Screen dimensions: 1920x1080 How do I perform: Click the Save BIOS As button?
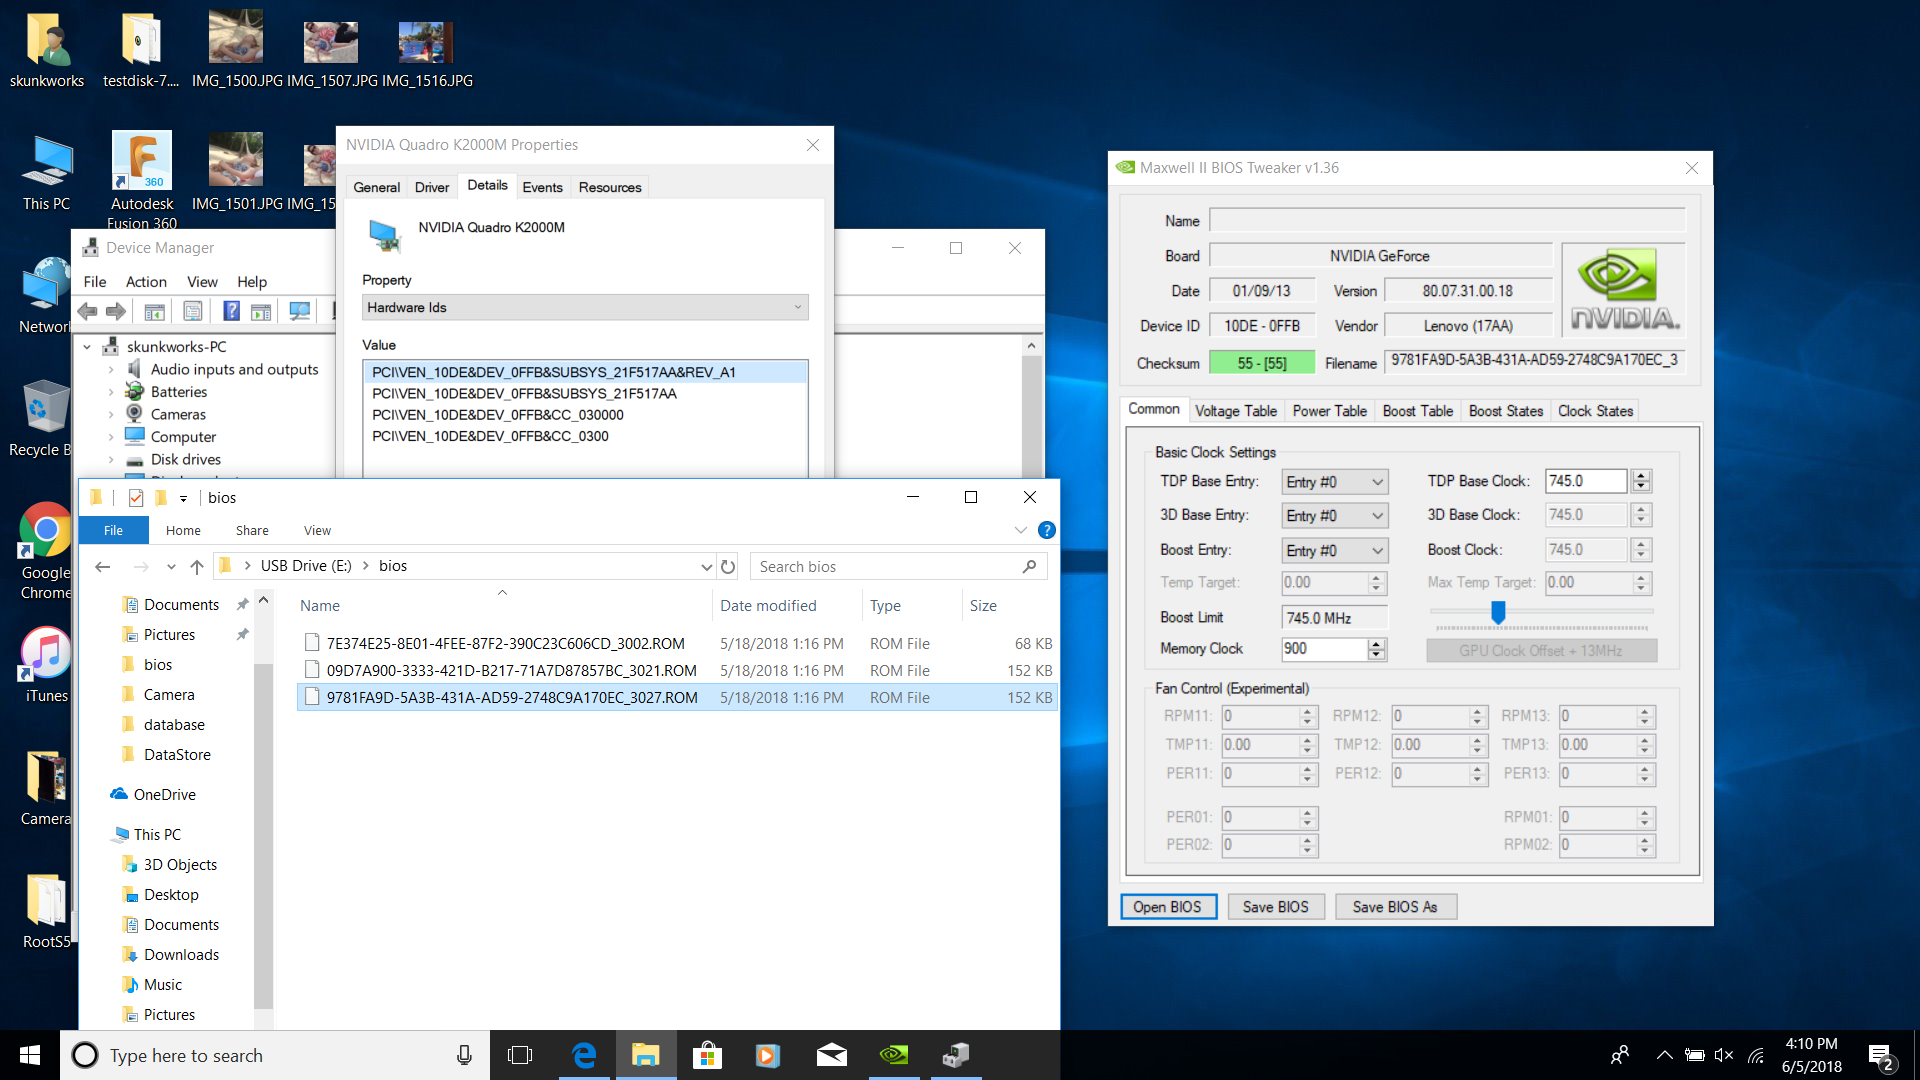click(1395, 907)
